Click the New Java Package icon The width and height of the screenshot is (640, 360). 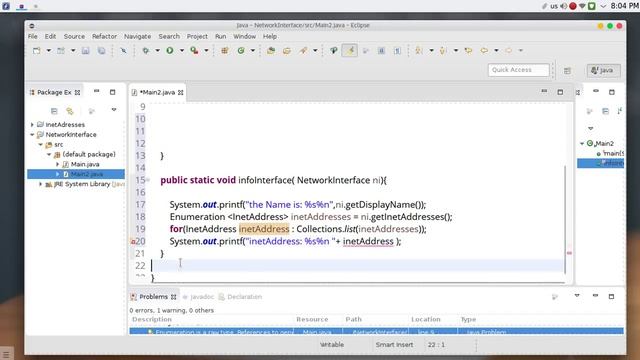point(224,51)
